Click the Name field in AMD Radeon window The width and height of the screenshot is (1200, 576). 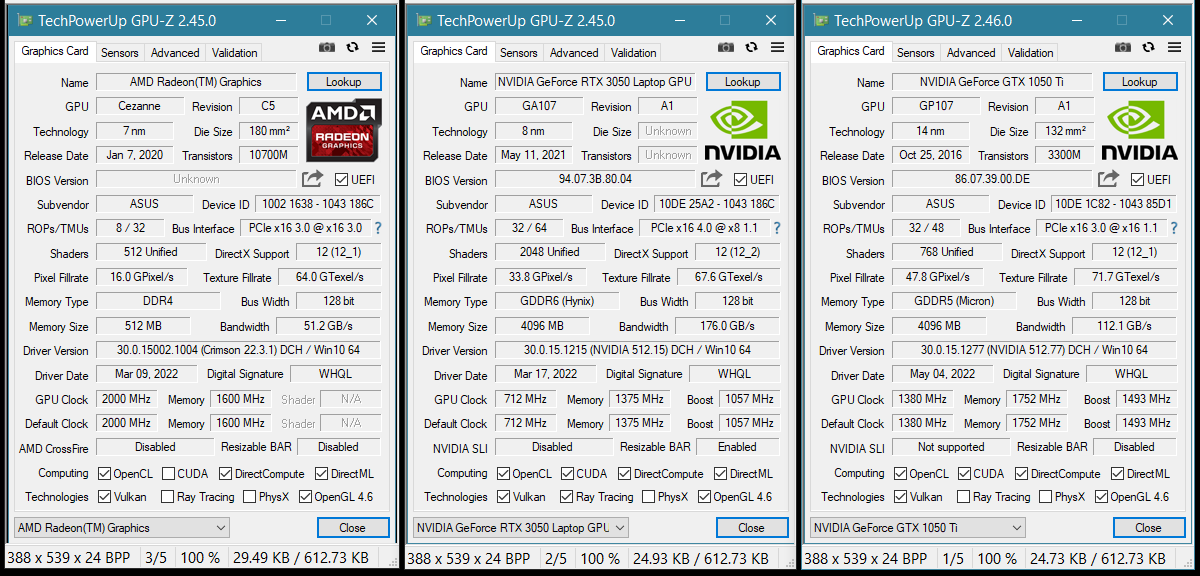[196, 82]
